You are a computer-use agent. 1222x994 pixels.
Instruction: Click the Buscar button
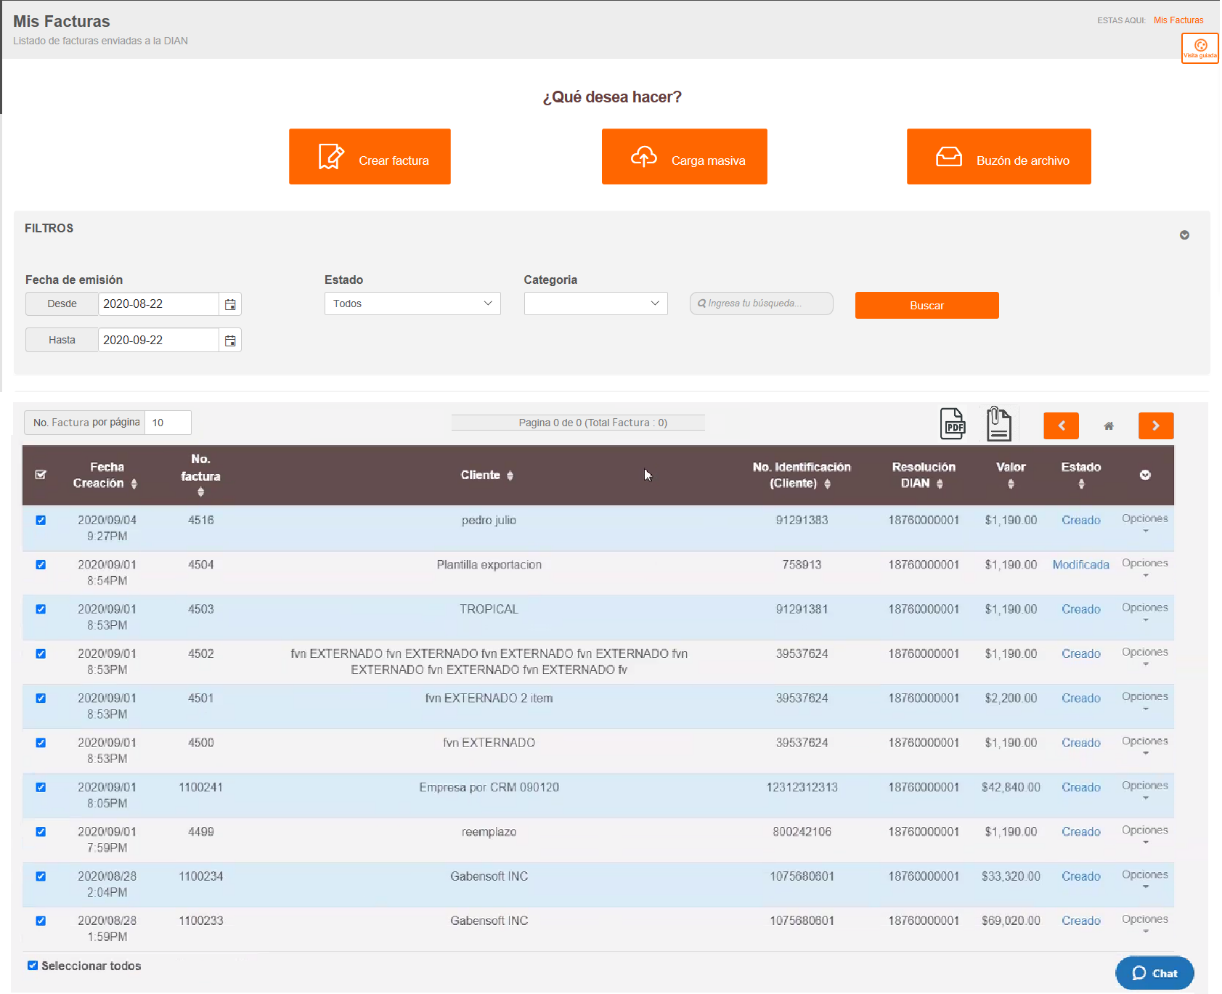tap(927, 306)
